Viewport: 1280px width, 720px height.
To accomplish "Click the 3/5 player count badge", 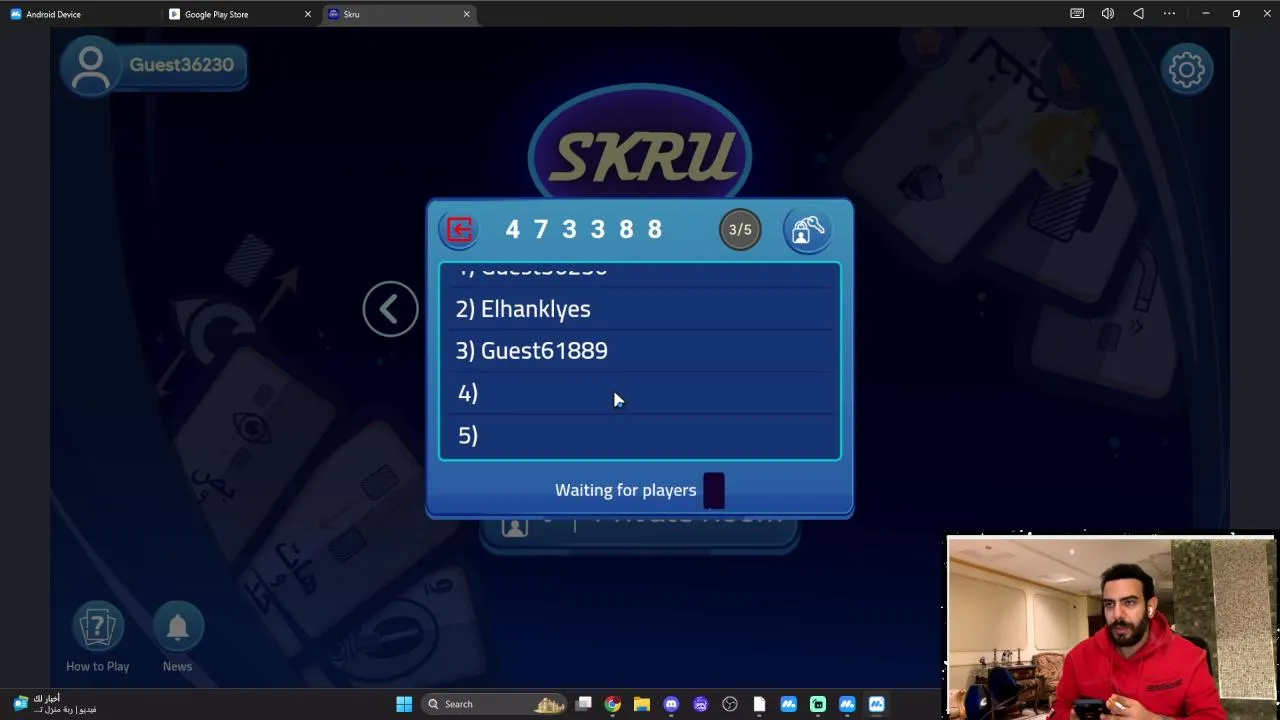I will point(740,230).
